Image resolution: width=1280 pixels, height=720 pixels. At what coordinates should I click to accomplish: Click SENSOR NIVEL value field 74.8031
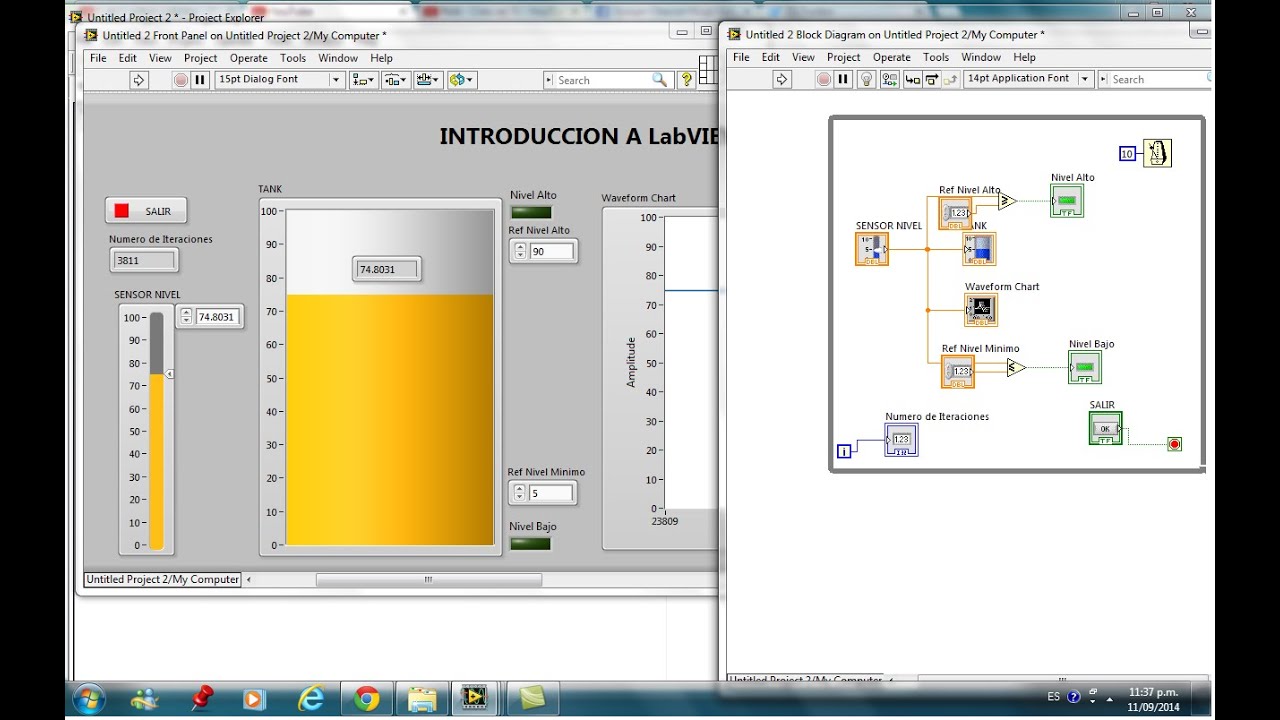coord(217,316)
